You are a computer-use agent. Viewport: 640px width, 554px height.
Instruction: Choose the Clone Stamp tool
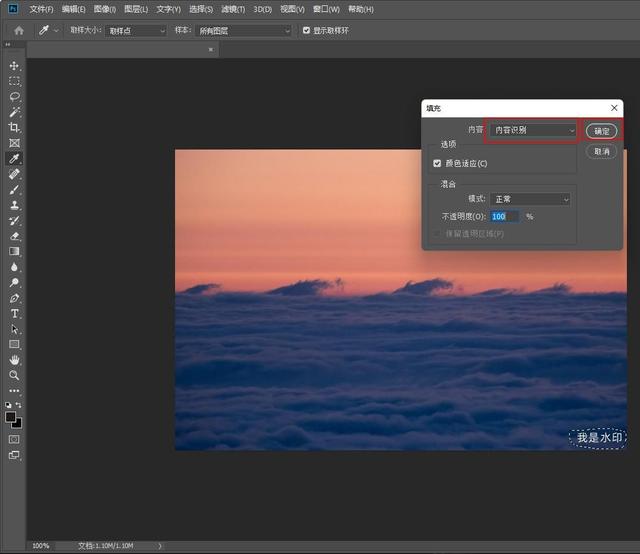click(14, 205)
